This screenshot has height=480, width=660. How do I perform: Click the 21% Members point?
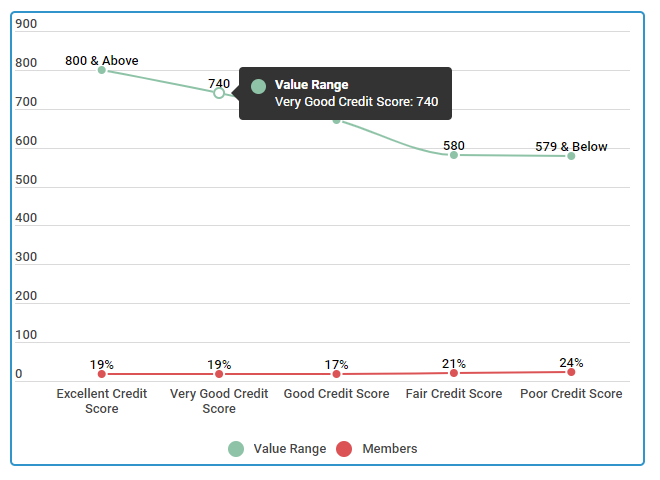454,373
